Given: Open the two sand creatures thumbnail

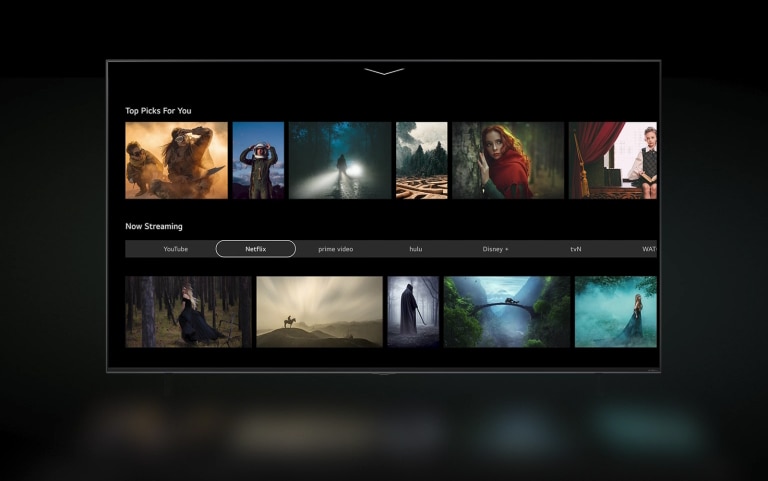Looking at the screenshot, I should (176, 160).
